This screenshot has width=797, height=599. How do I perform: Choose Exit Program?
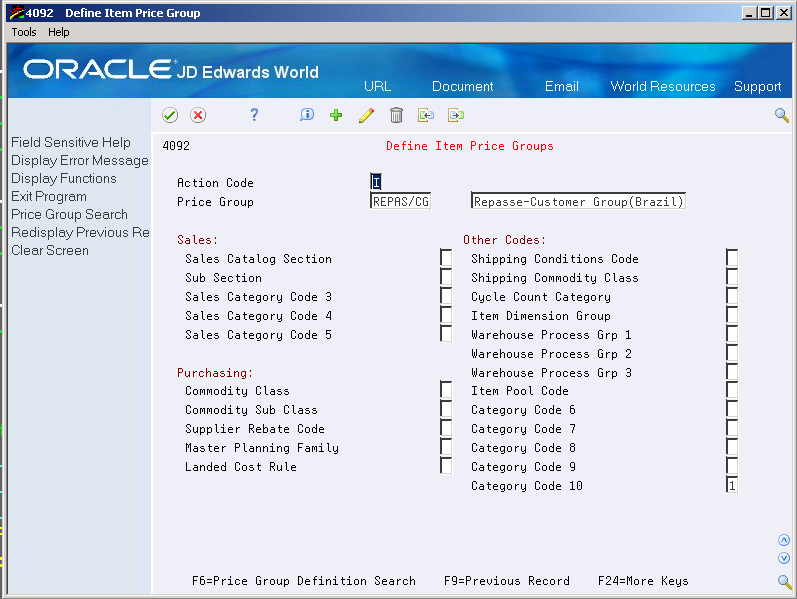tap(49, 197)
